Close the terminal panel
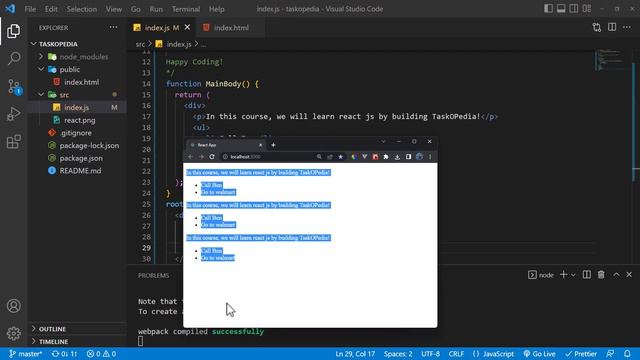The height and width of the screenshot is (360, 640). [x=629, y=275]
